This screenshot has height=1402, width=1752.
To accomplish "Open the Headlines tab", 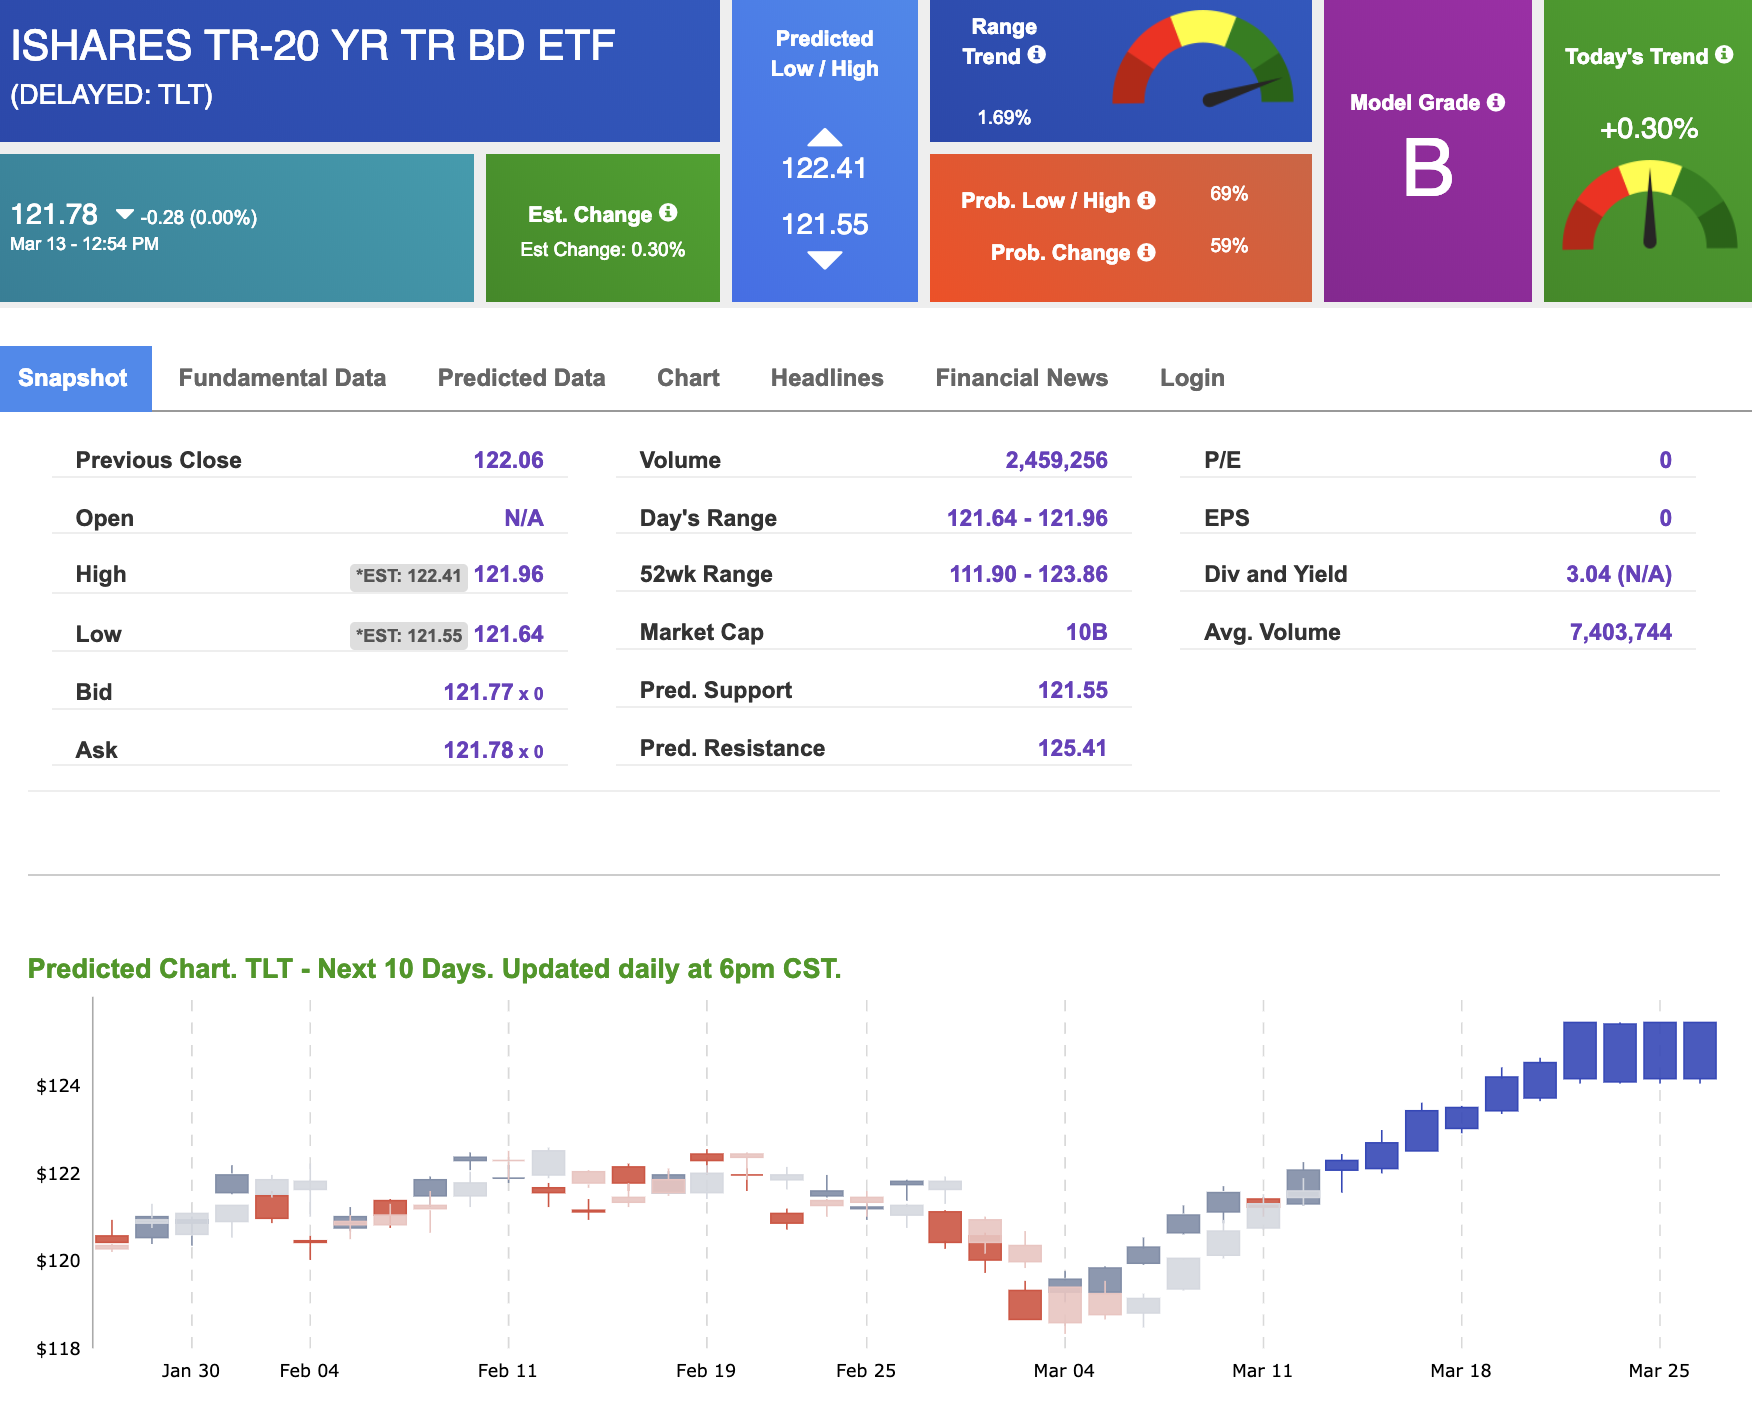I will pos(827,378).
